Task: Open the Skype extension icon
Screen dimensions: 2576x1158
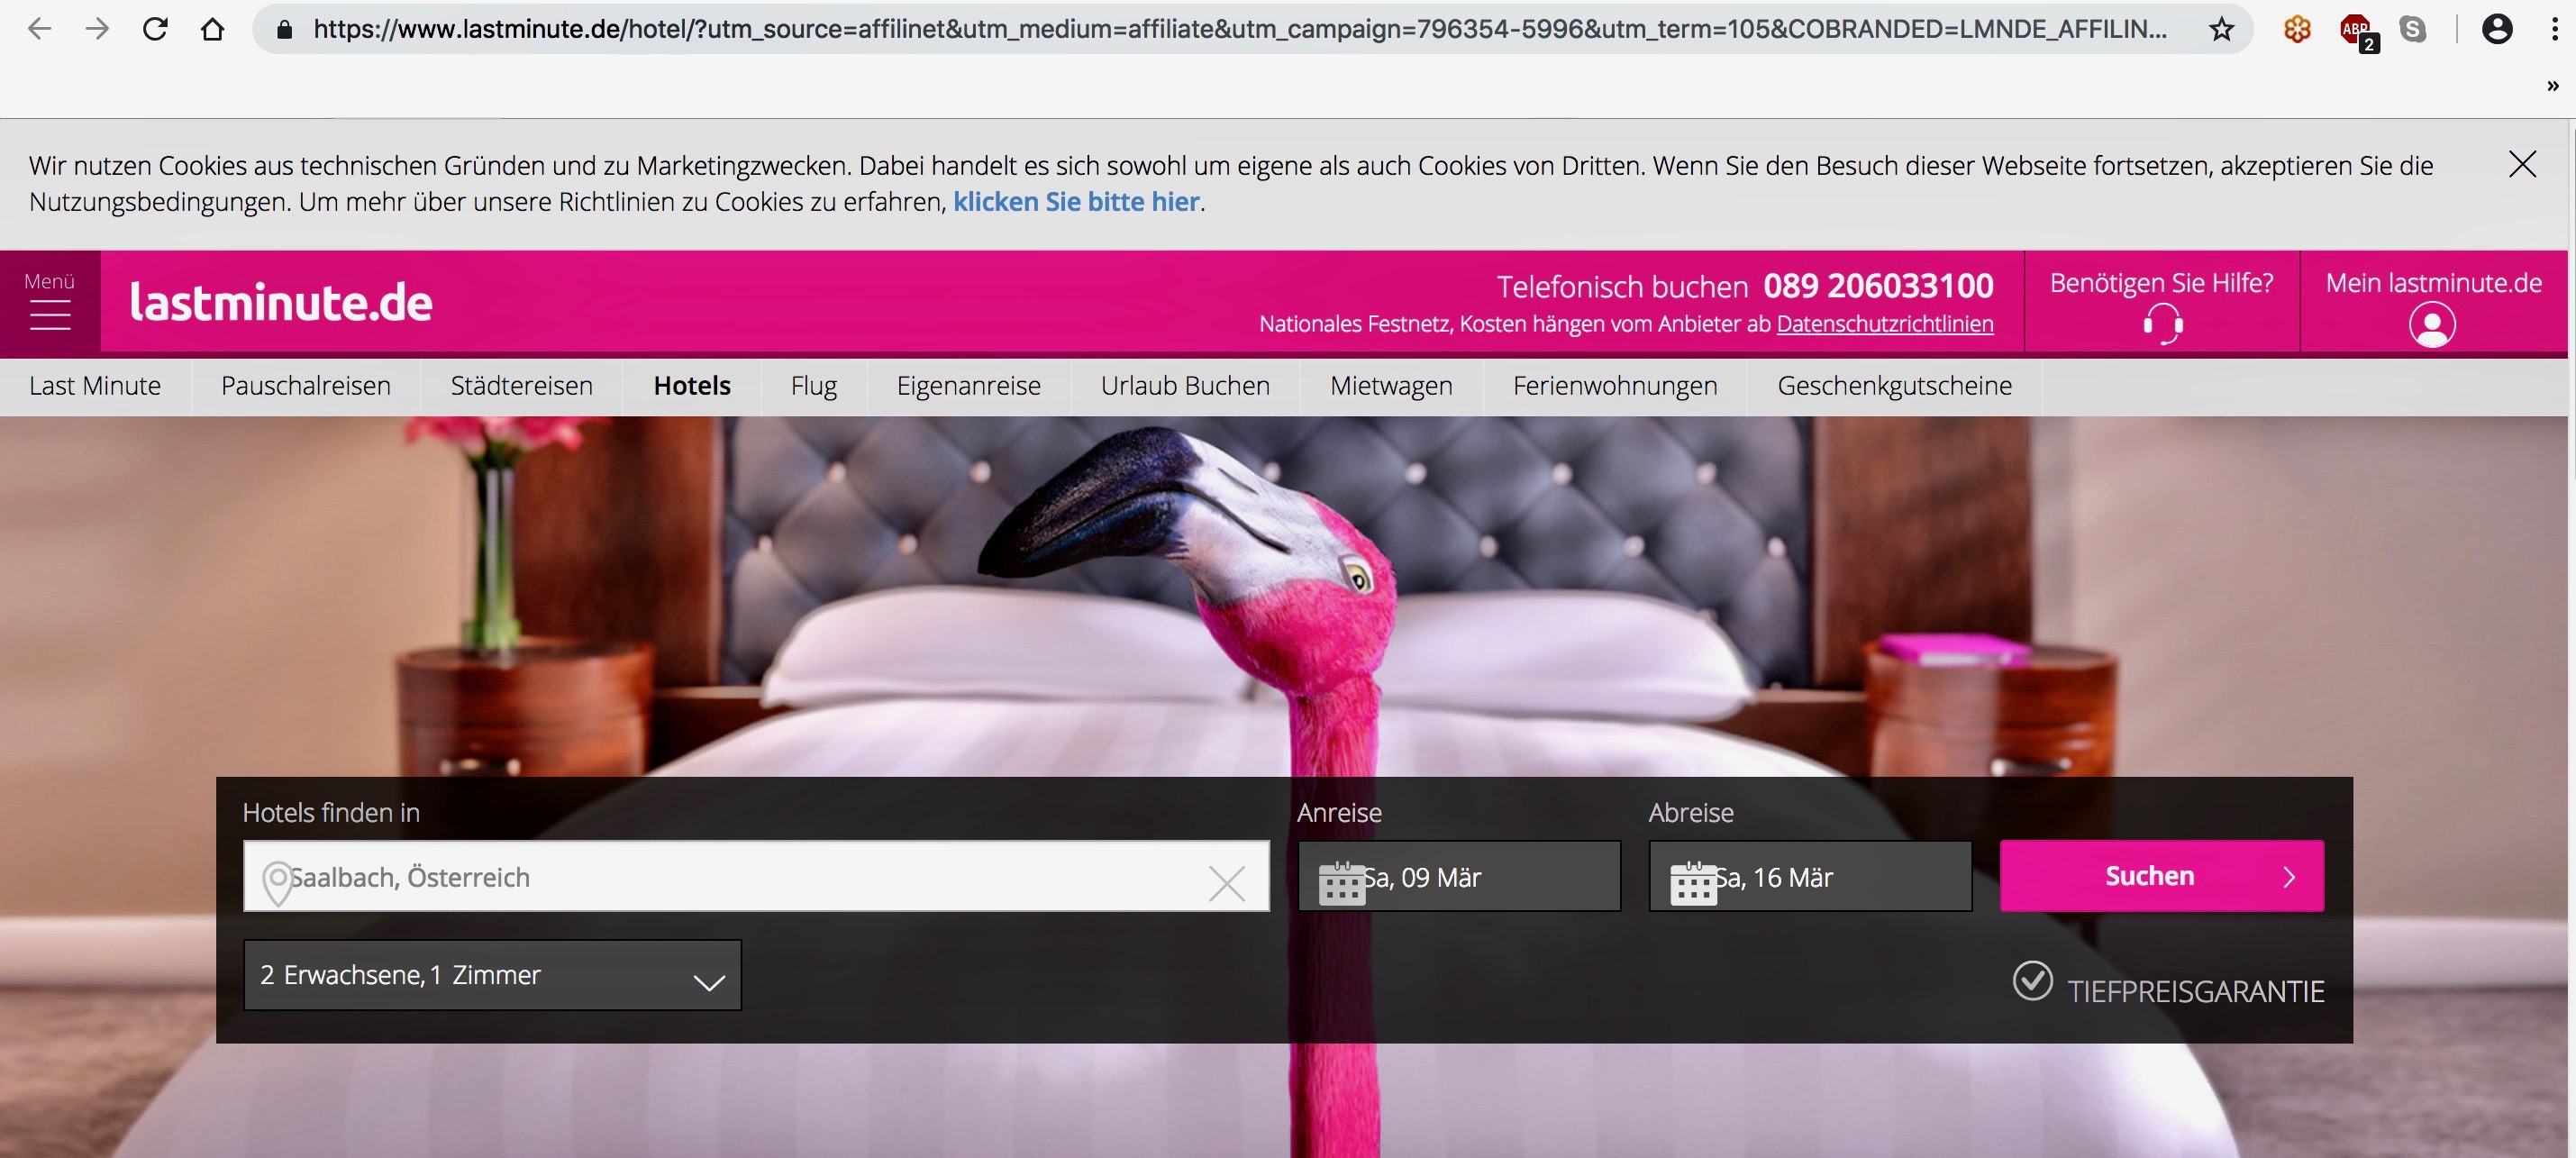Action: 2413,29
